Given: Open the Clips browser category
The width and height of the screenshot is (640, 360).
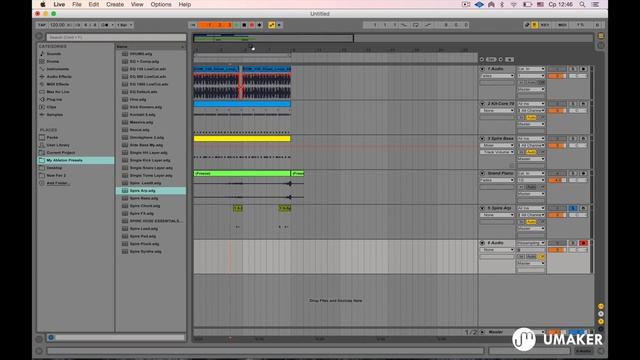Looking at the screenshot, I should click(51, 107).
